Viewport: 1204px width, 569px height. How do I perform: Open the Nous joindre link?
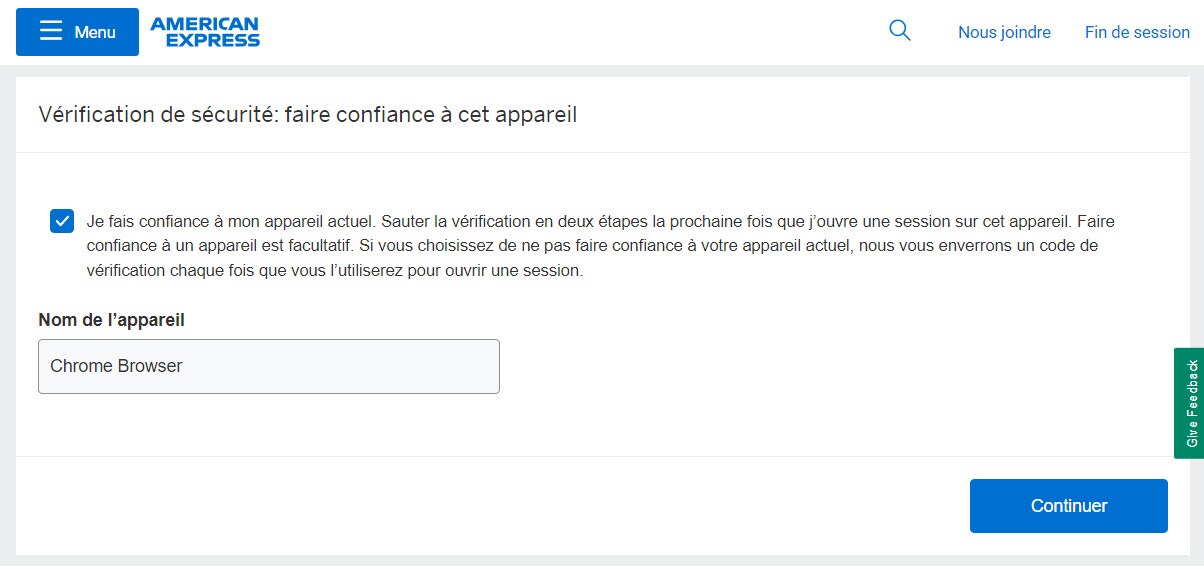click(x=1004, y=32)
